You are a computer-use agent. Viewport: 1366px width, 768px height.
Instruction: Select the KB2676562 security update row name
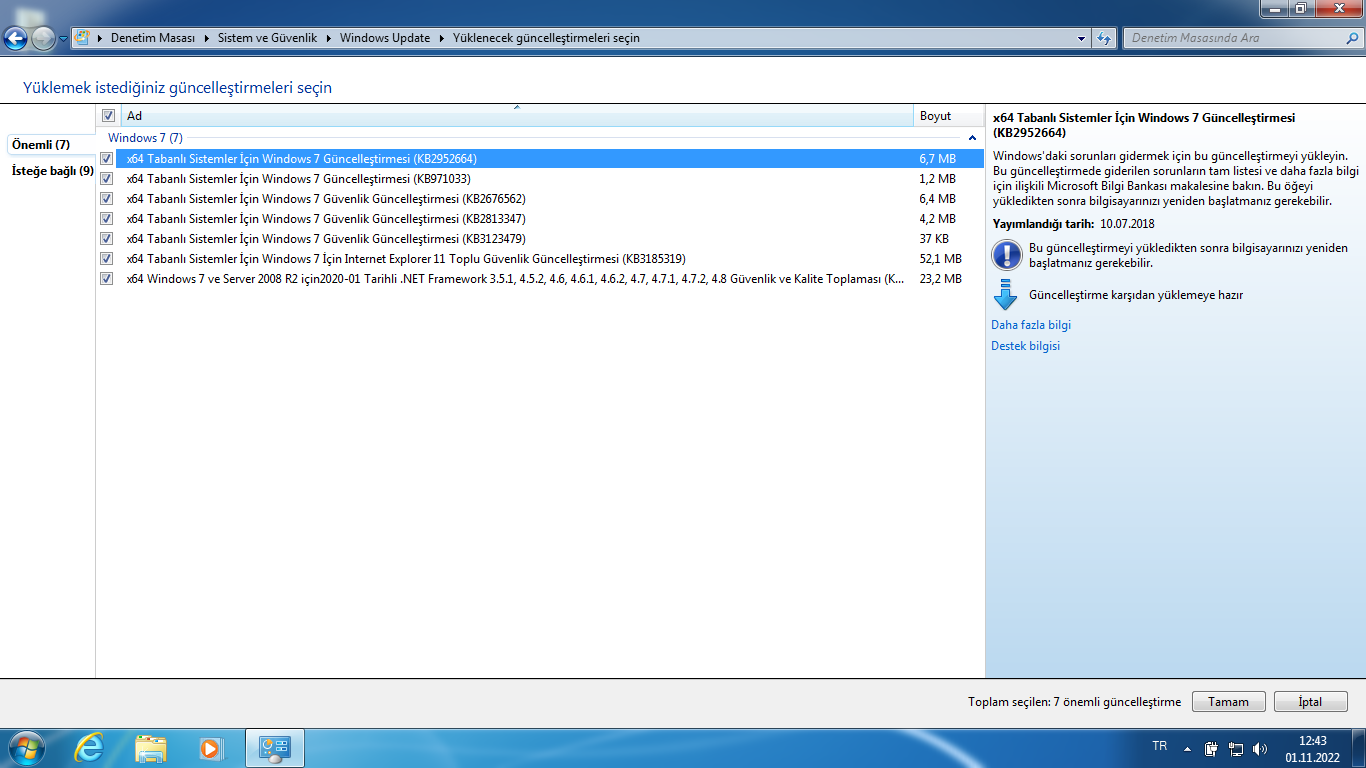tap(326, 198)
